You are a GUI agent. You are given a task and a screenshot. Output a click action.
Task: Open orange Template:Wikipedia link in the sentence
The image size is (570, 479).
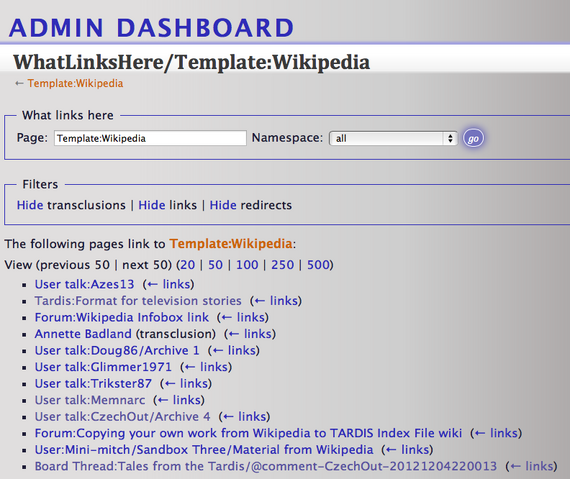click(x=231, y=243)
